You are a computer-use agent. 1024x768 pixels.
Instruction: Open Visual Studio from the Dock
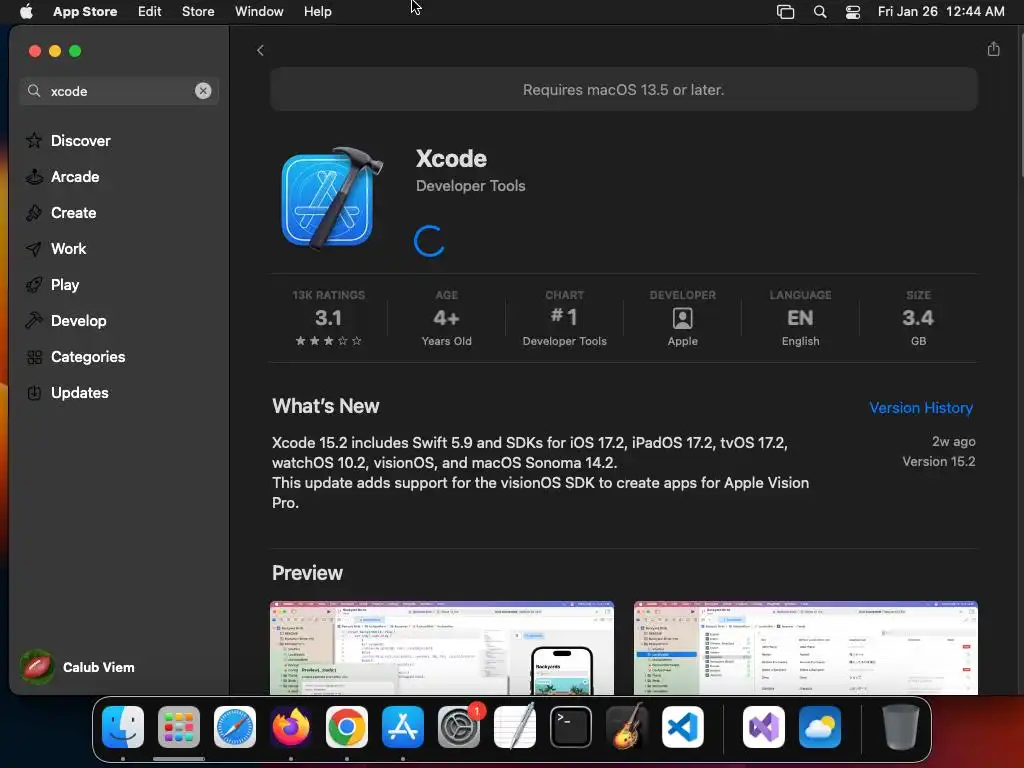[763, 726]
